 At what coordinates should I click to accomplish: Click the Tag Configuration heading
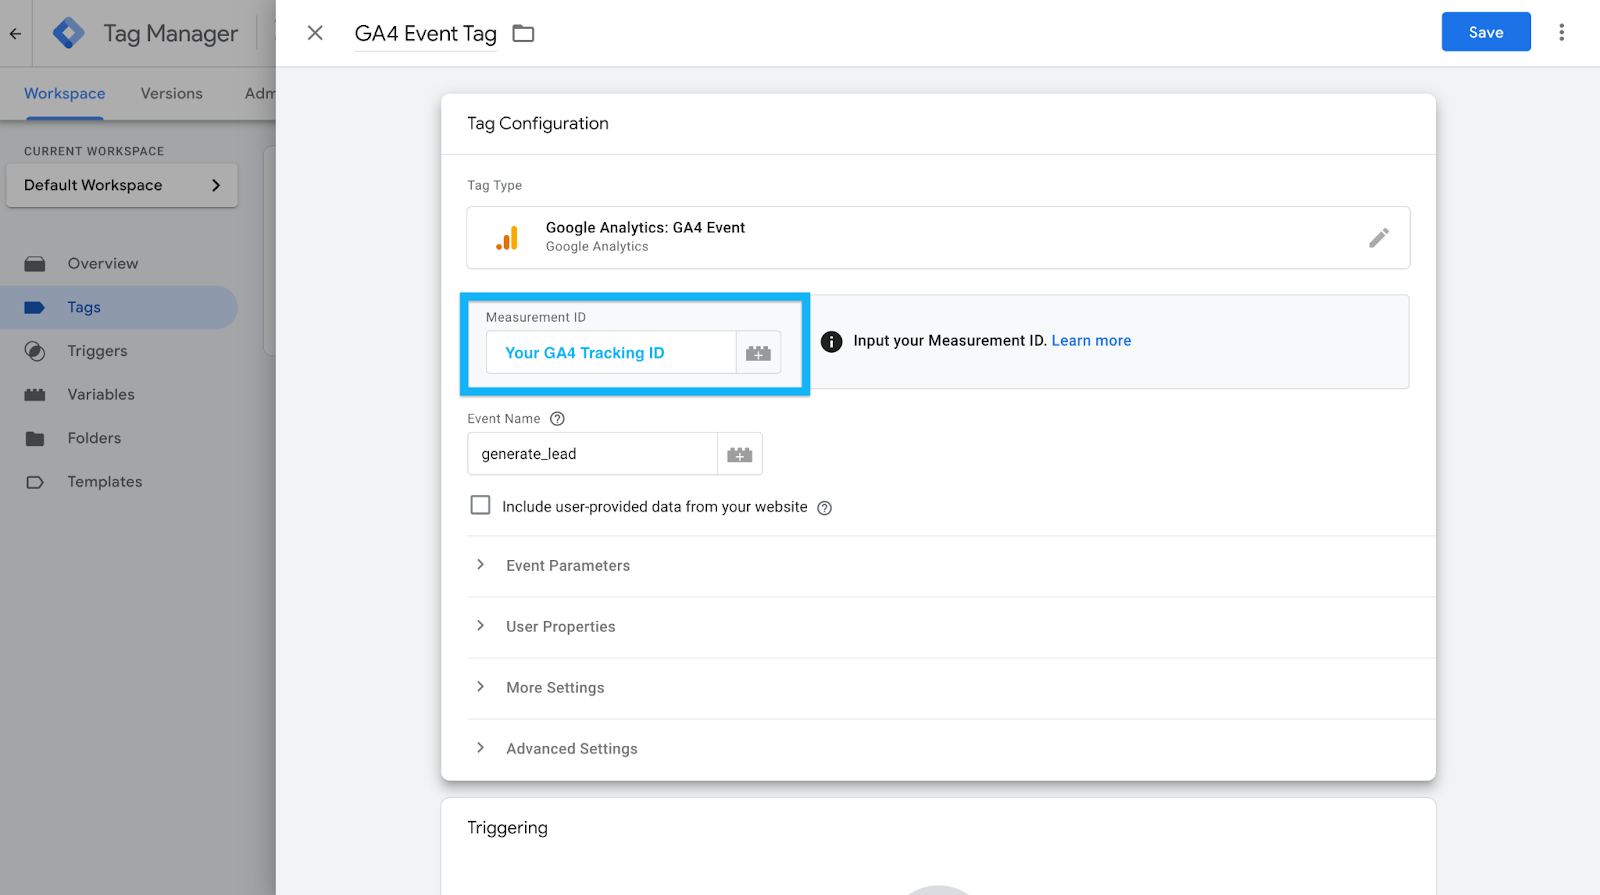pos(538,124)
